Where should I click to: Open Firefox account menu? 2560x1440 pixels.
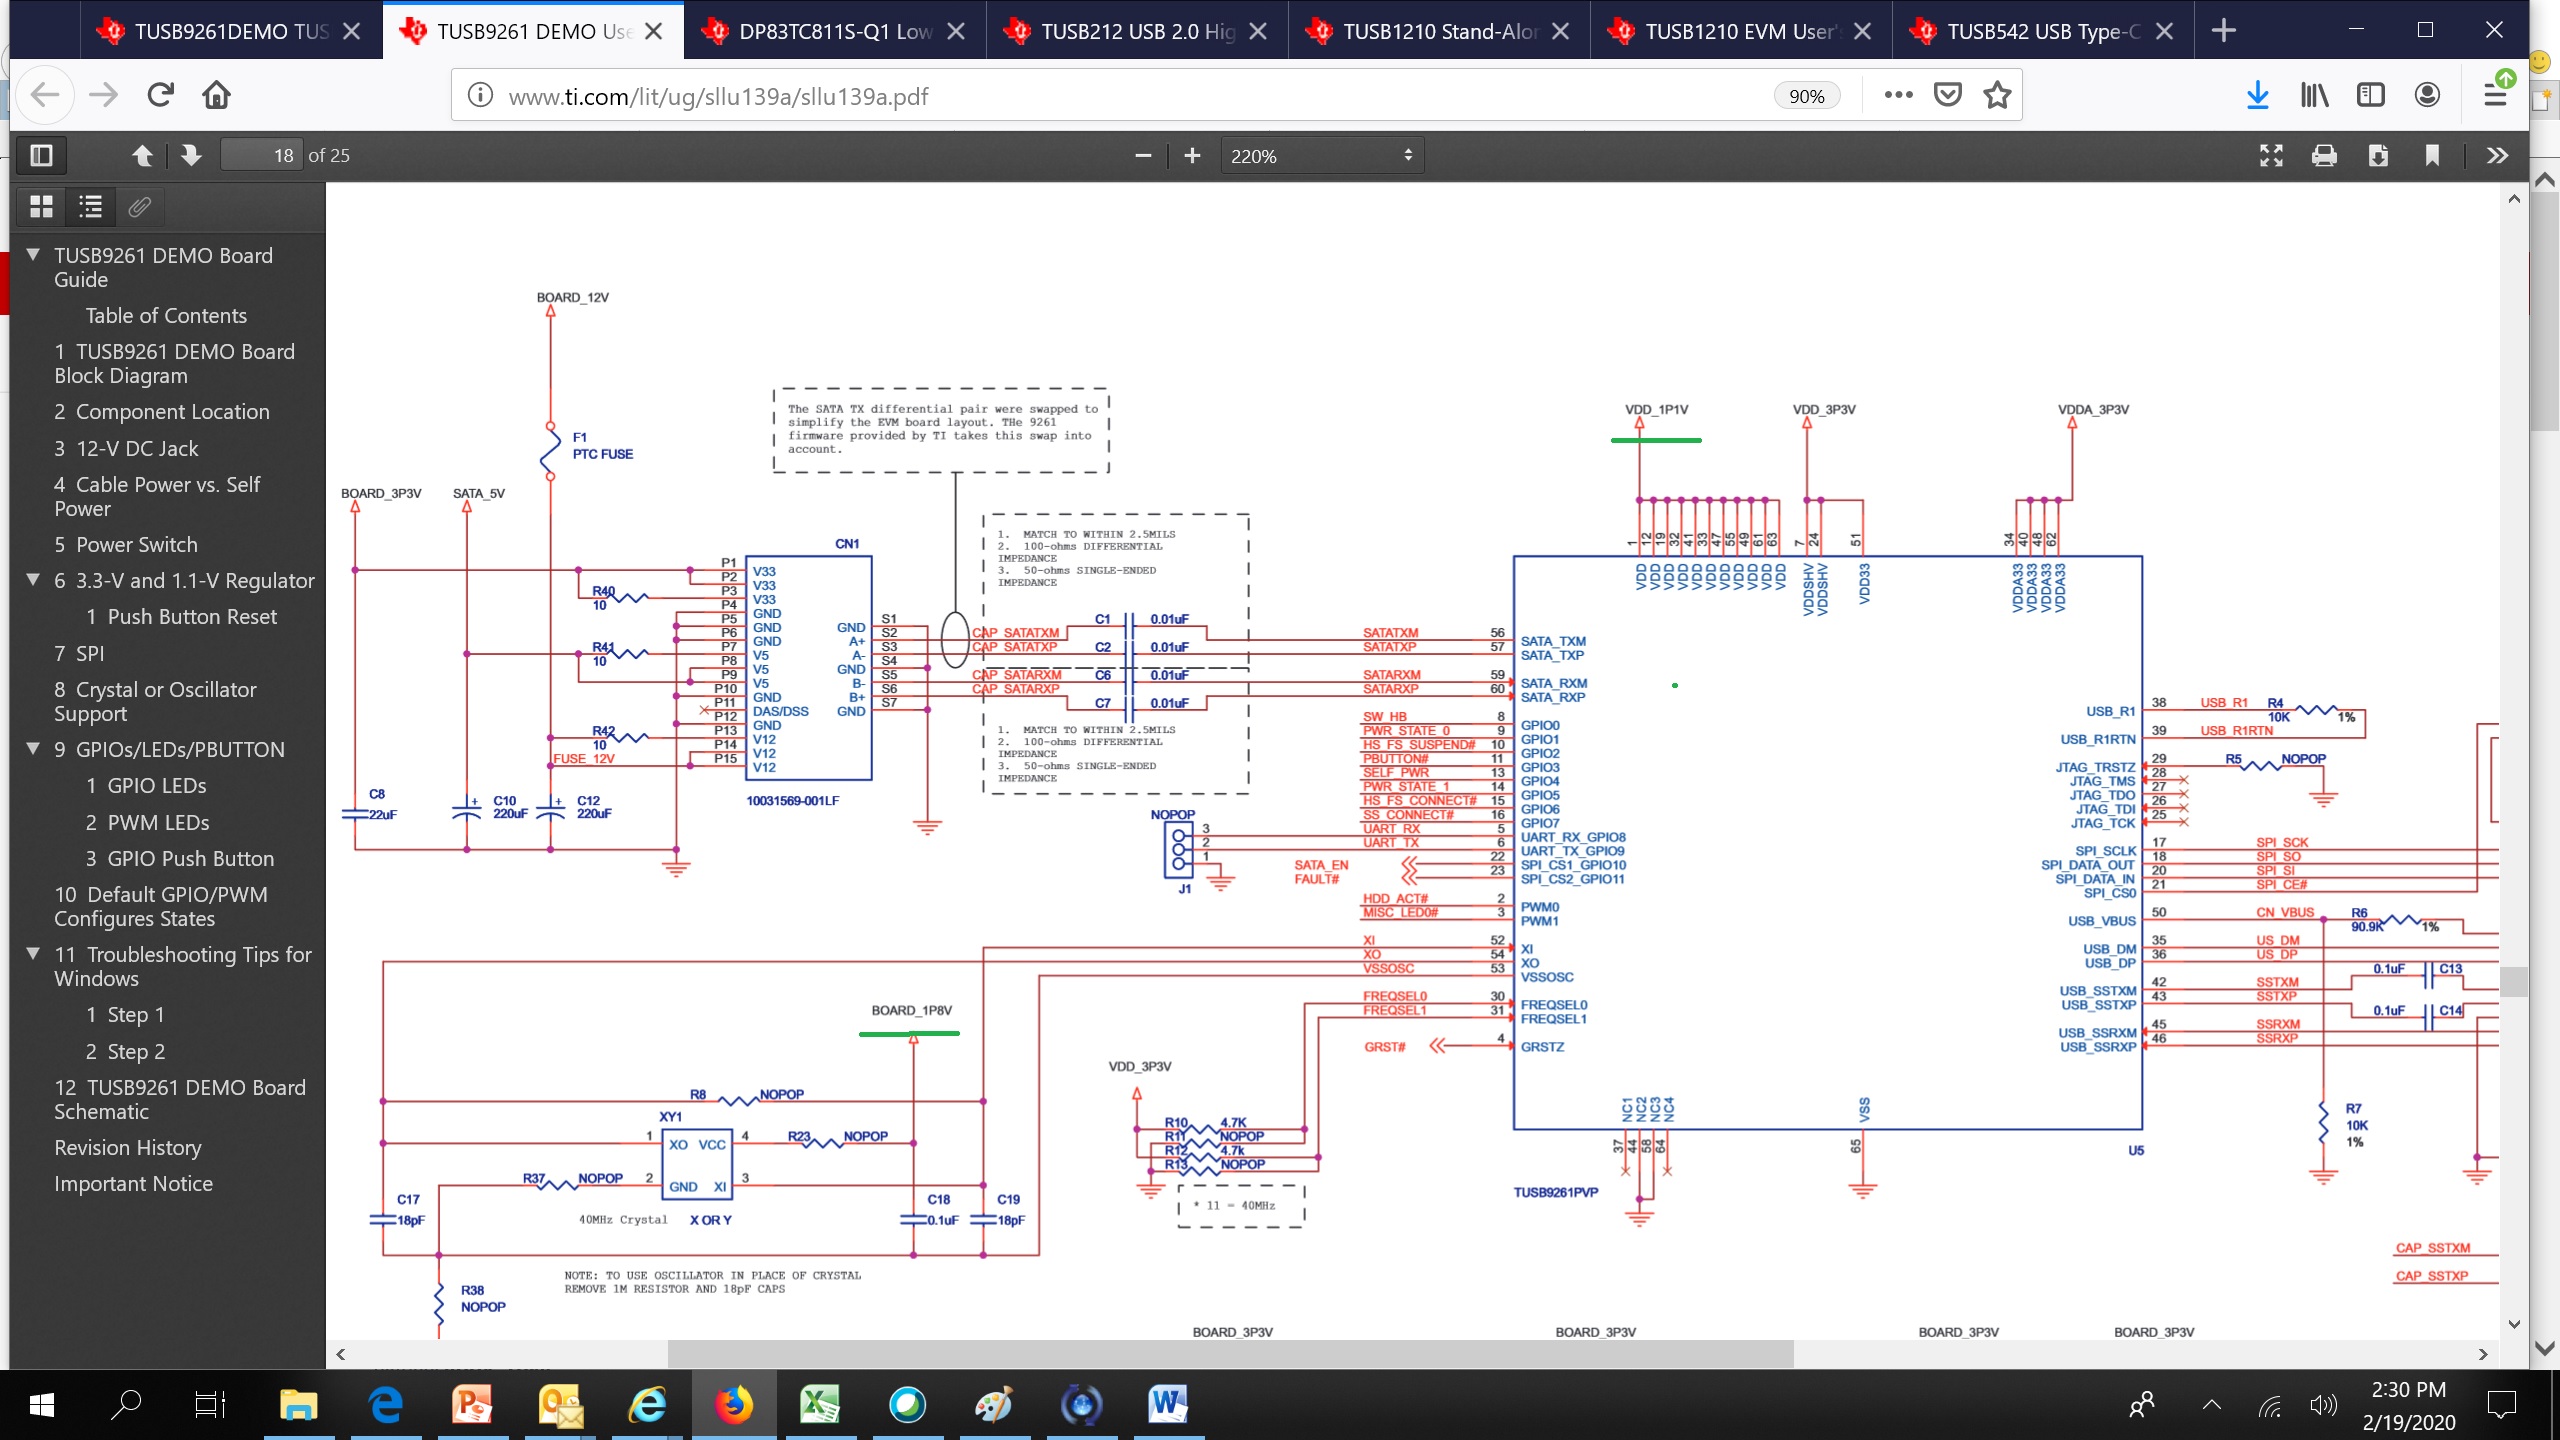[2427, 96]
